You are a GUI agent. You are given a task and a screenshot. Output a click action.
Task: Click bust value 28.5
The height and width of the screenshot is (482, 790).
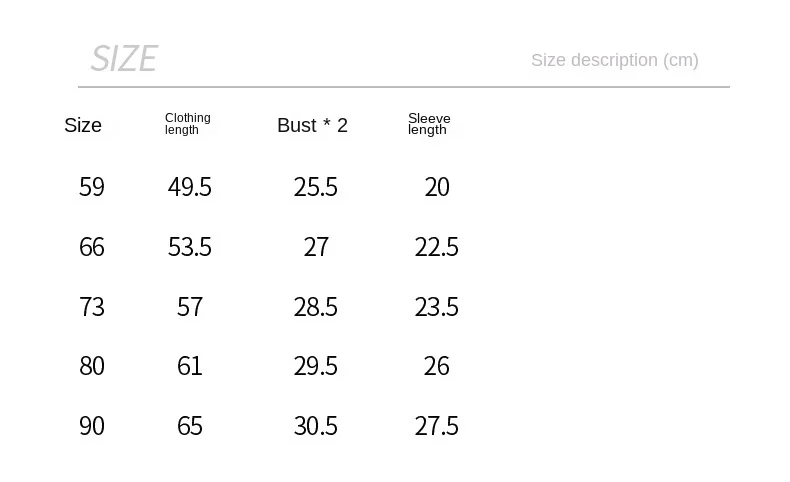315,307
